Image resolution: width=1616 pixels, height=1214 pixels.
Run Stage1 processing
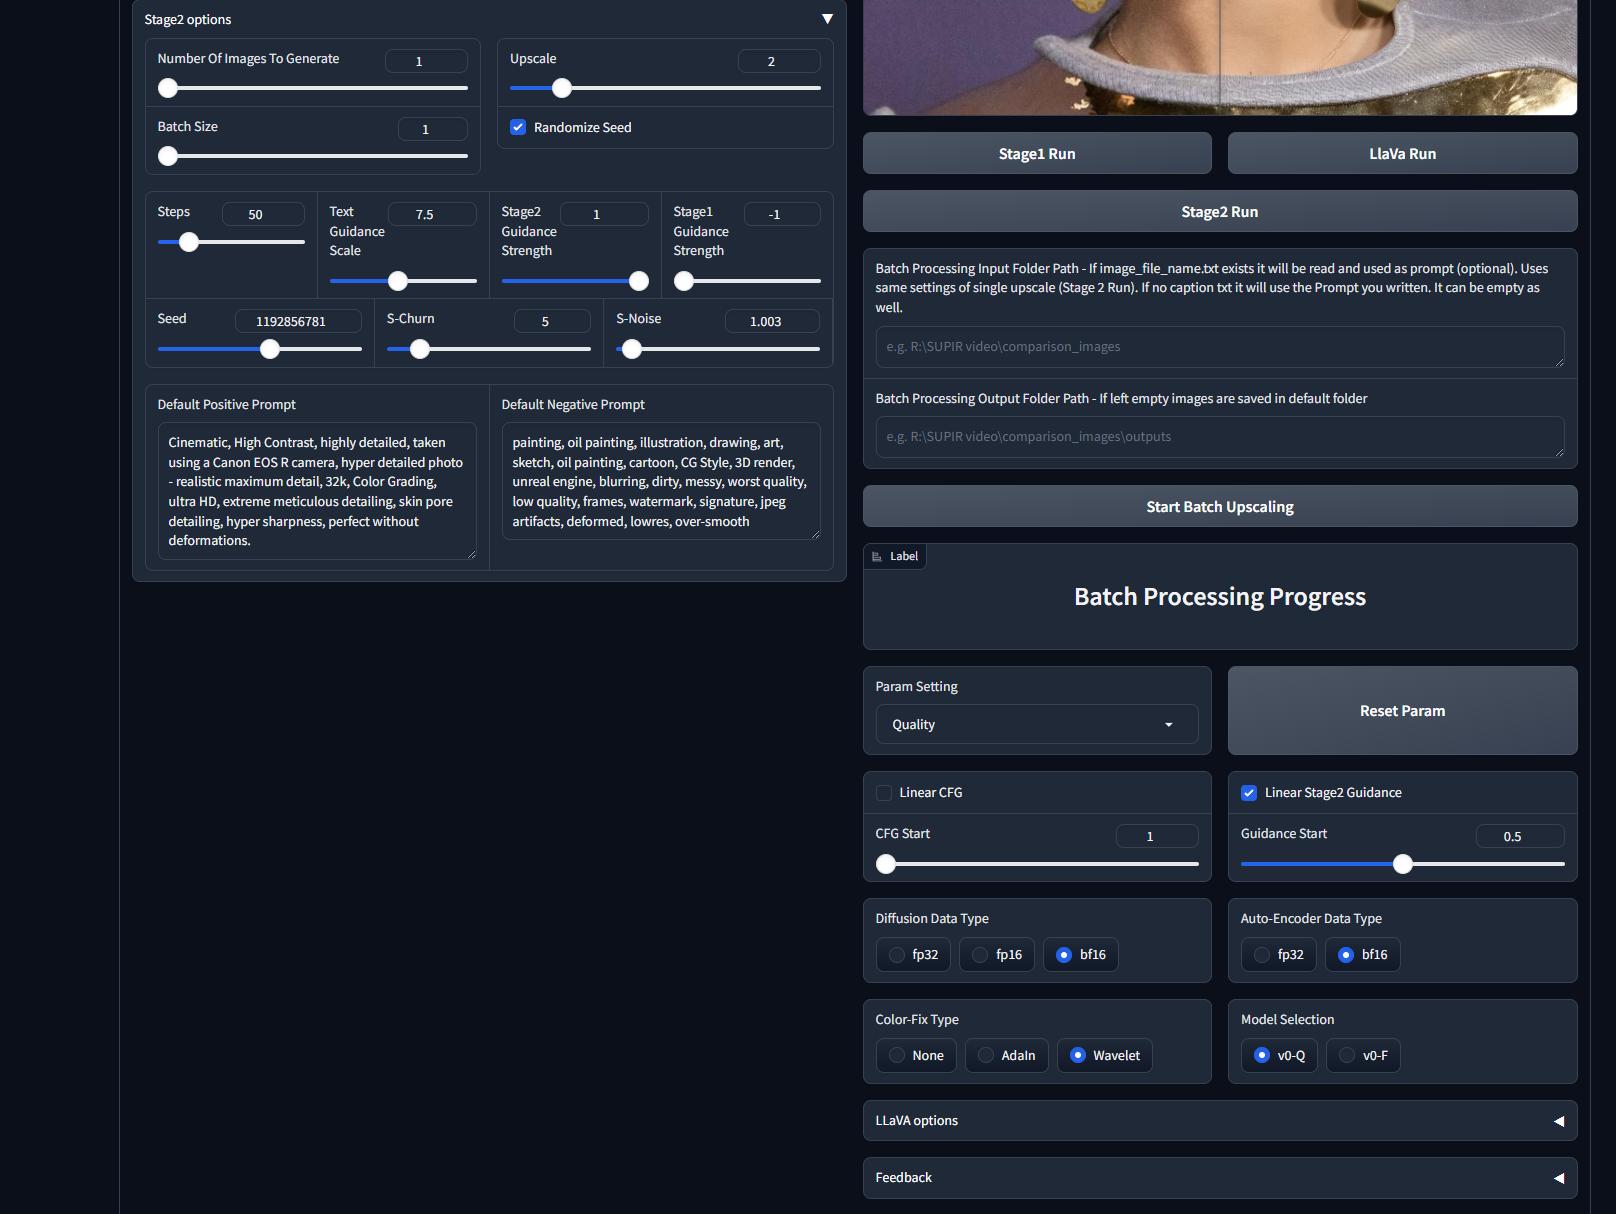[1037, 153]
